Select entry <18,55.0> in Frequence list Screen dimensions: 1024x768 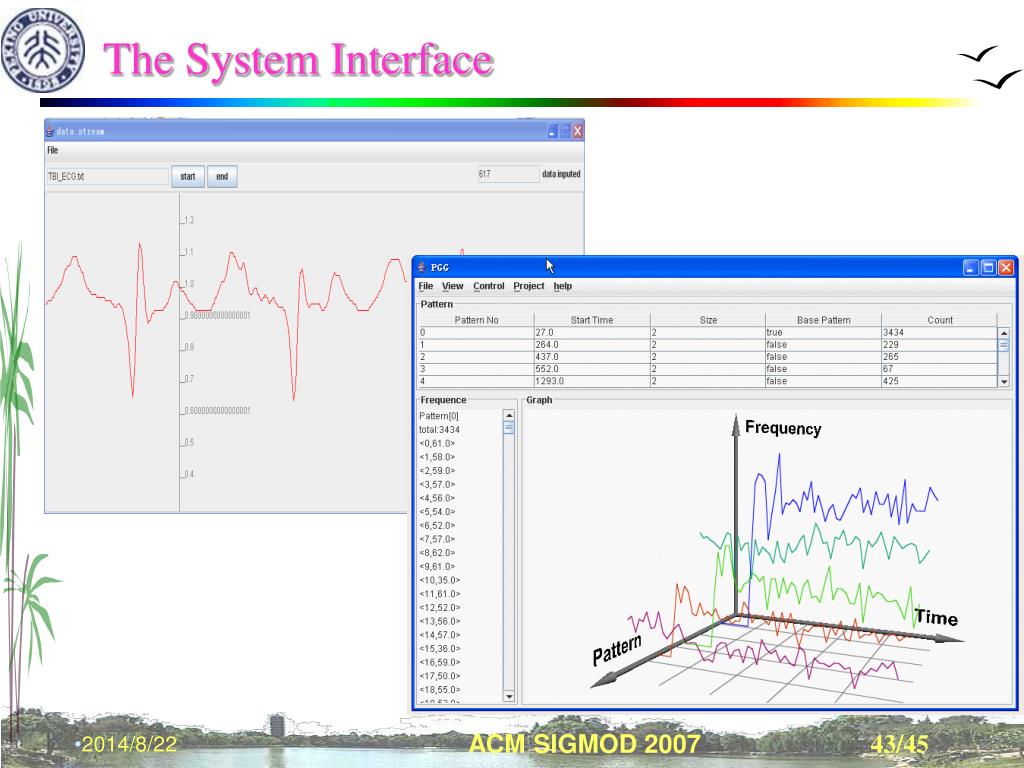[x=440, y=690]
